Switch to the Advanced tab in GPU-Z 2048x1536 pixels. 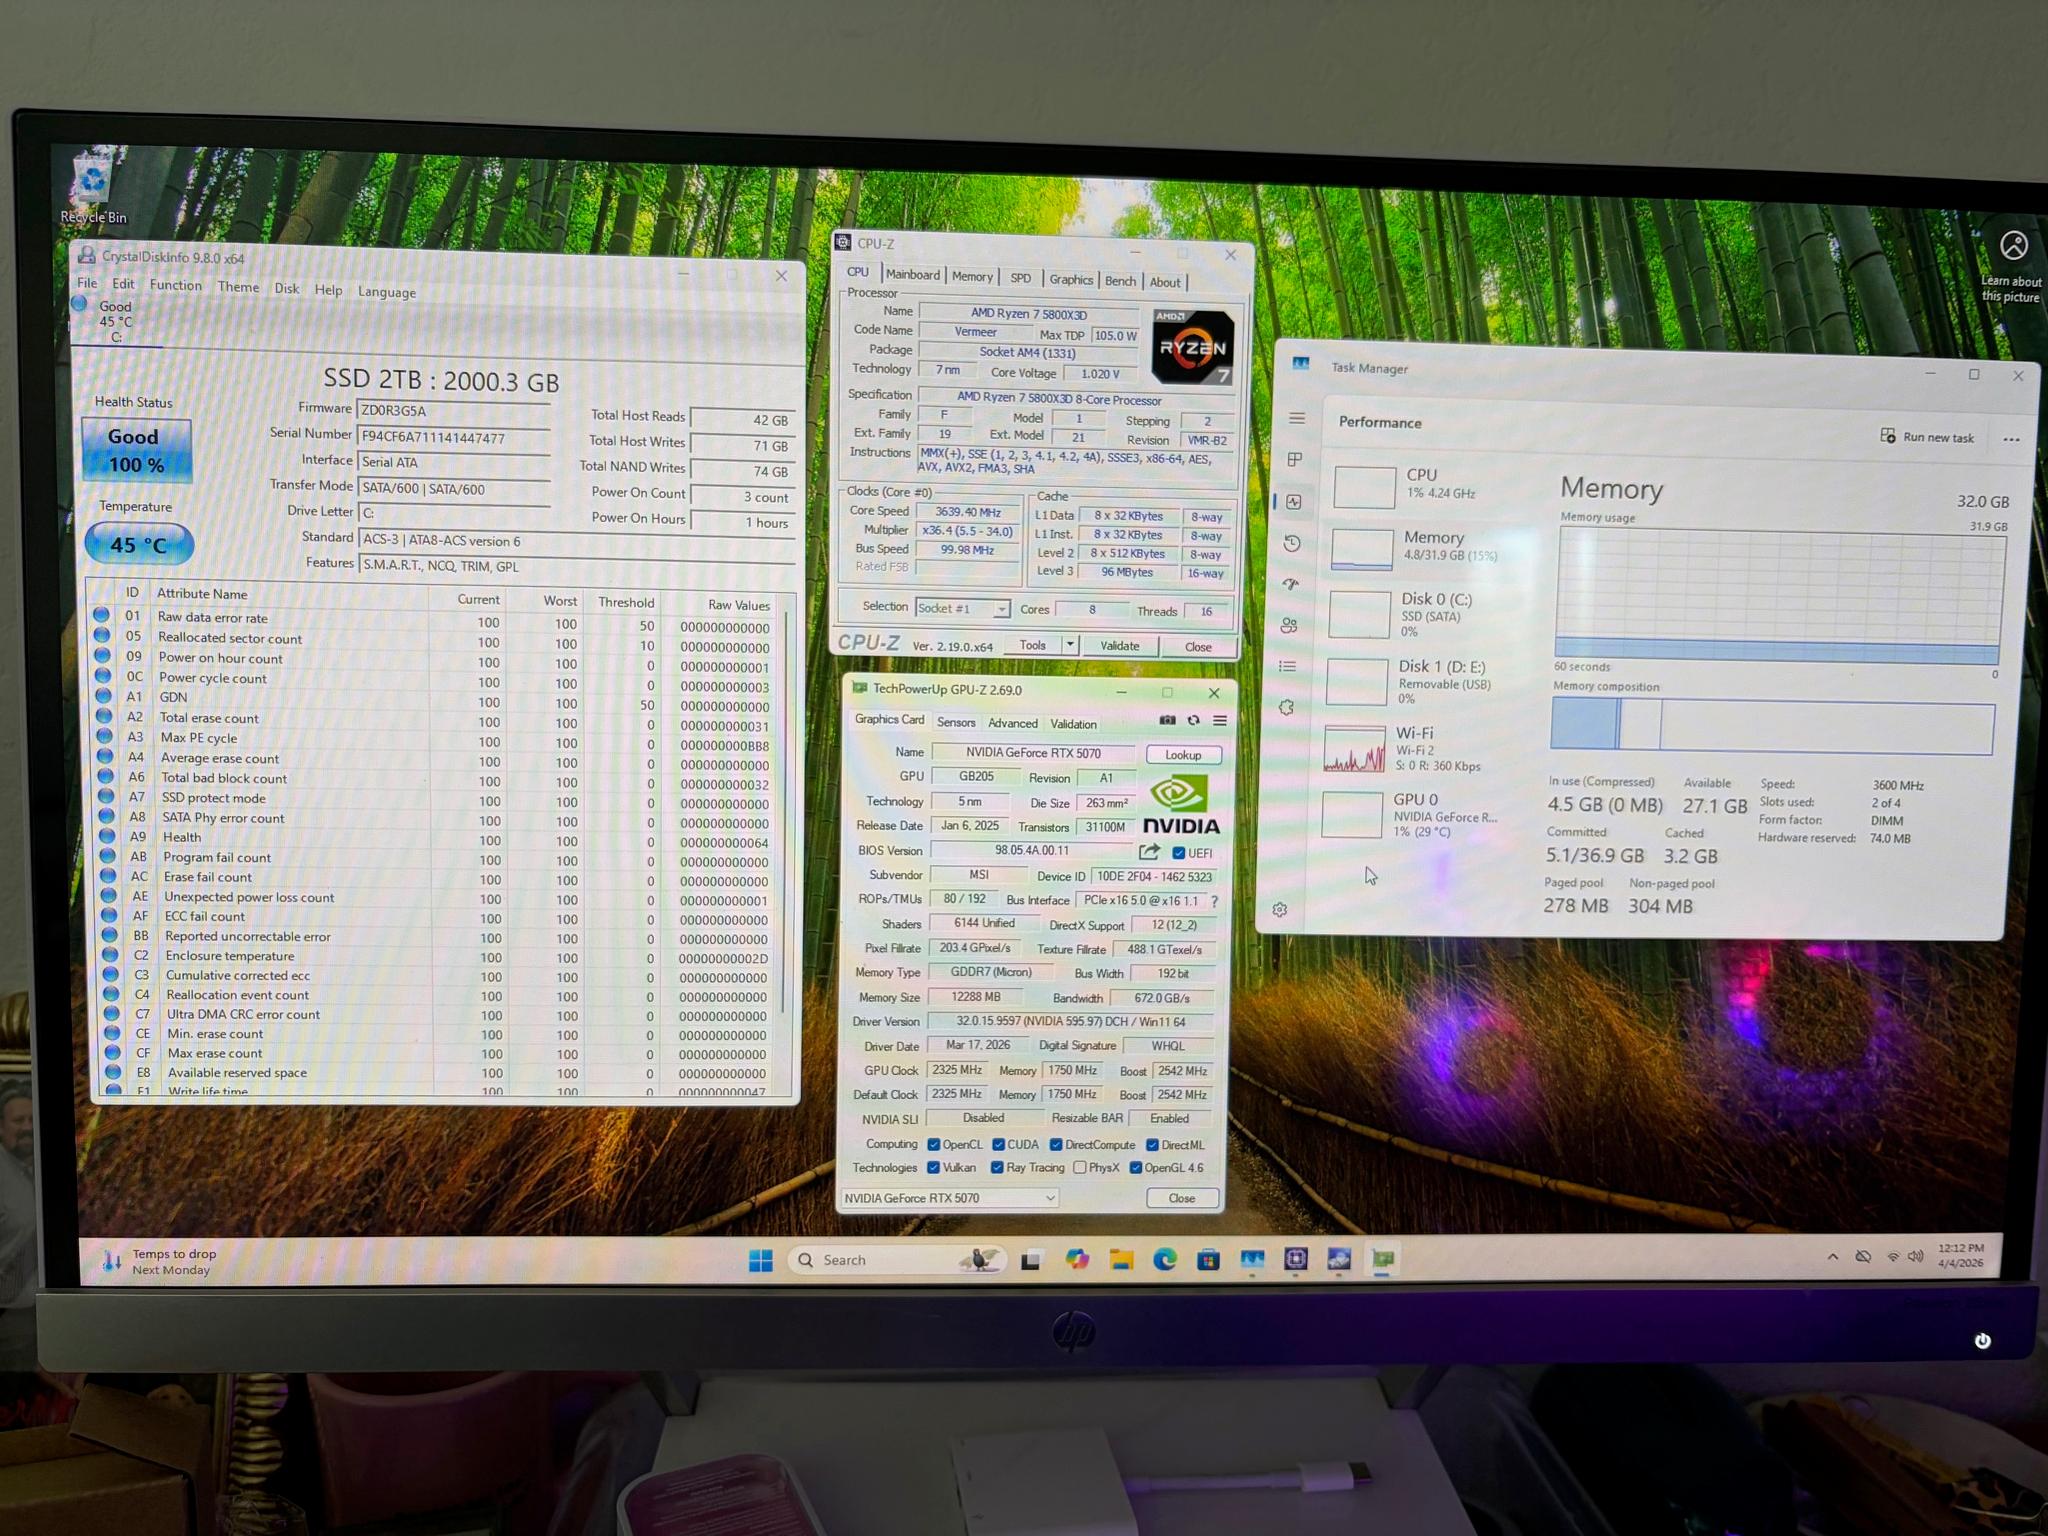(x=1012, y=724)
